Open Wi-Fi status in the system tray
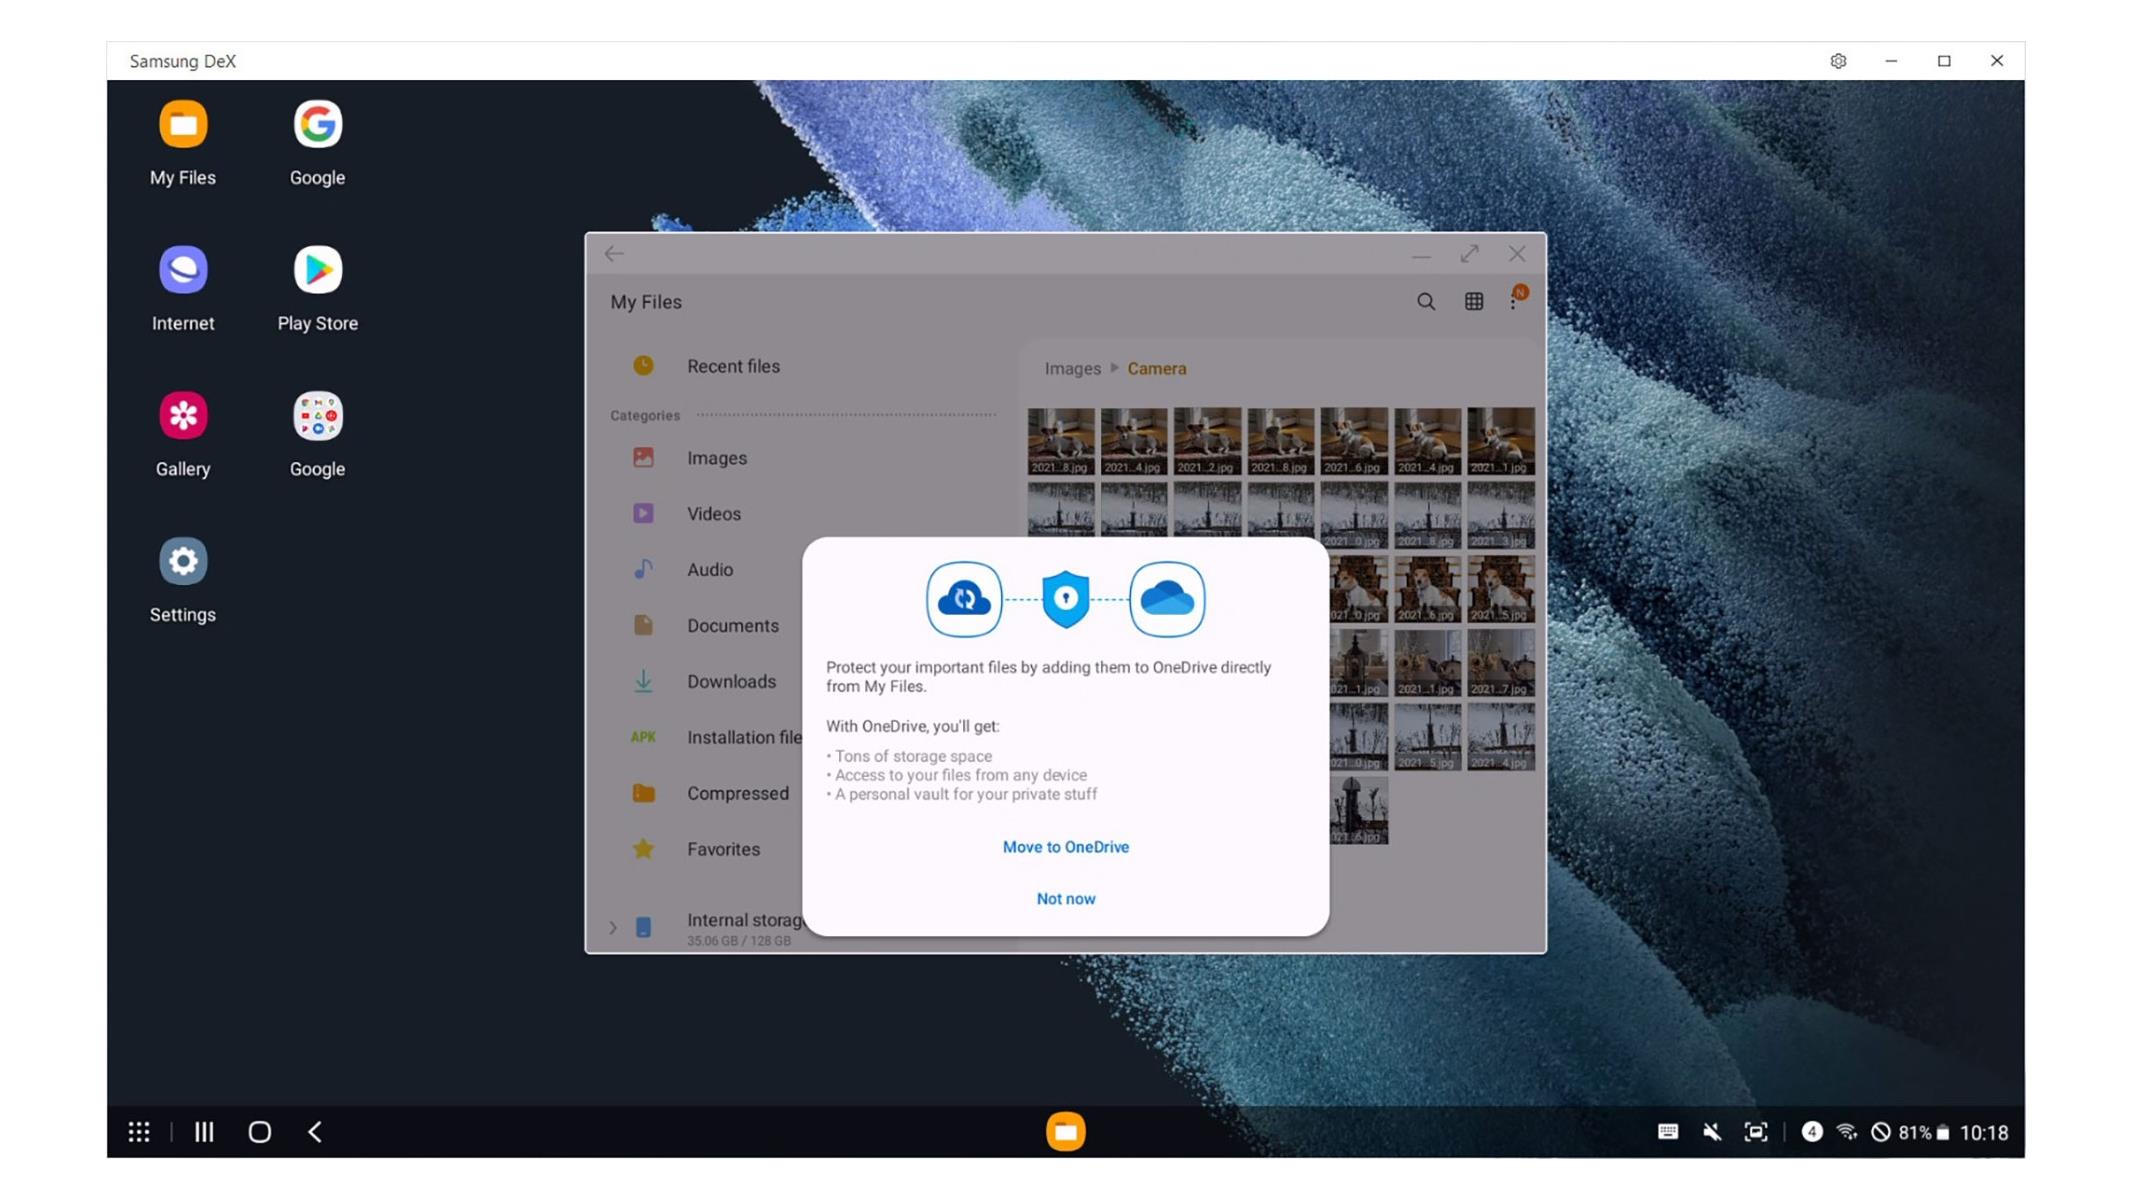The height and width of the screenshot is (1200, 2133). tap(1847, 1132)
